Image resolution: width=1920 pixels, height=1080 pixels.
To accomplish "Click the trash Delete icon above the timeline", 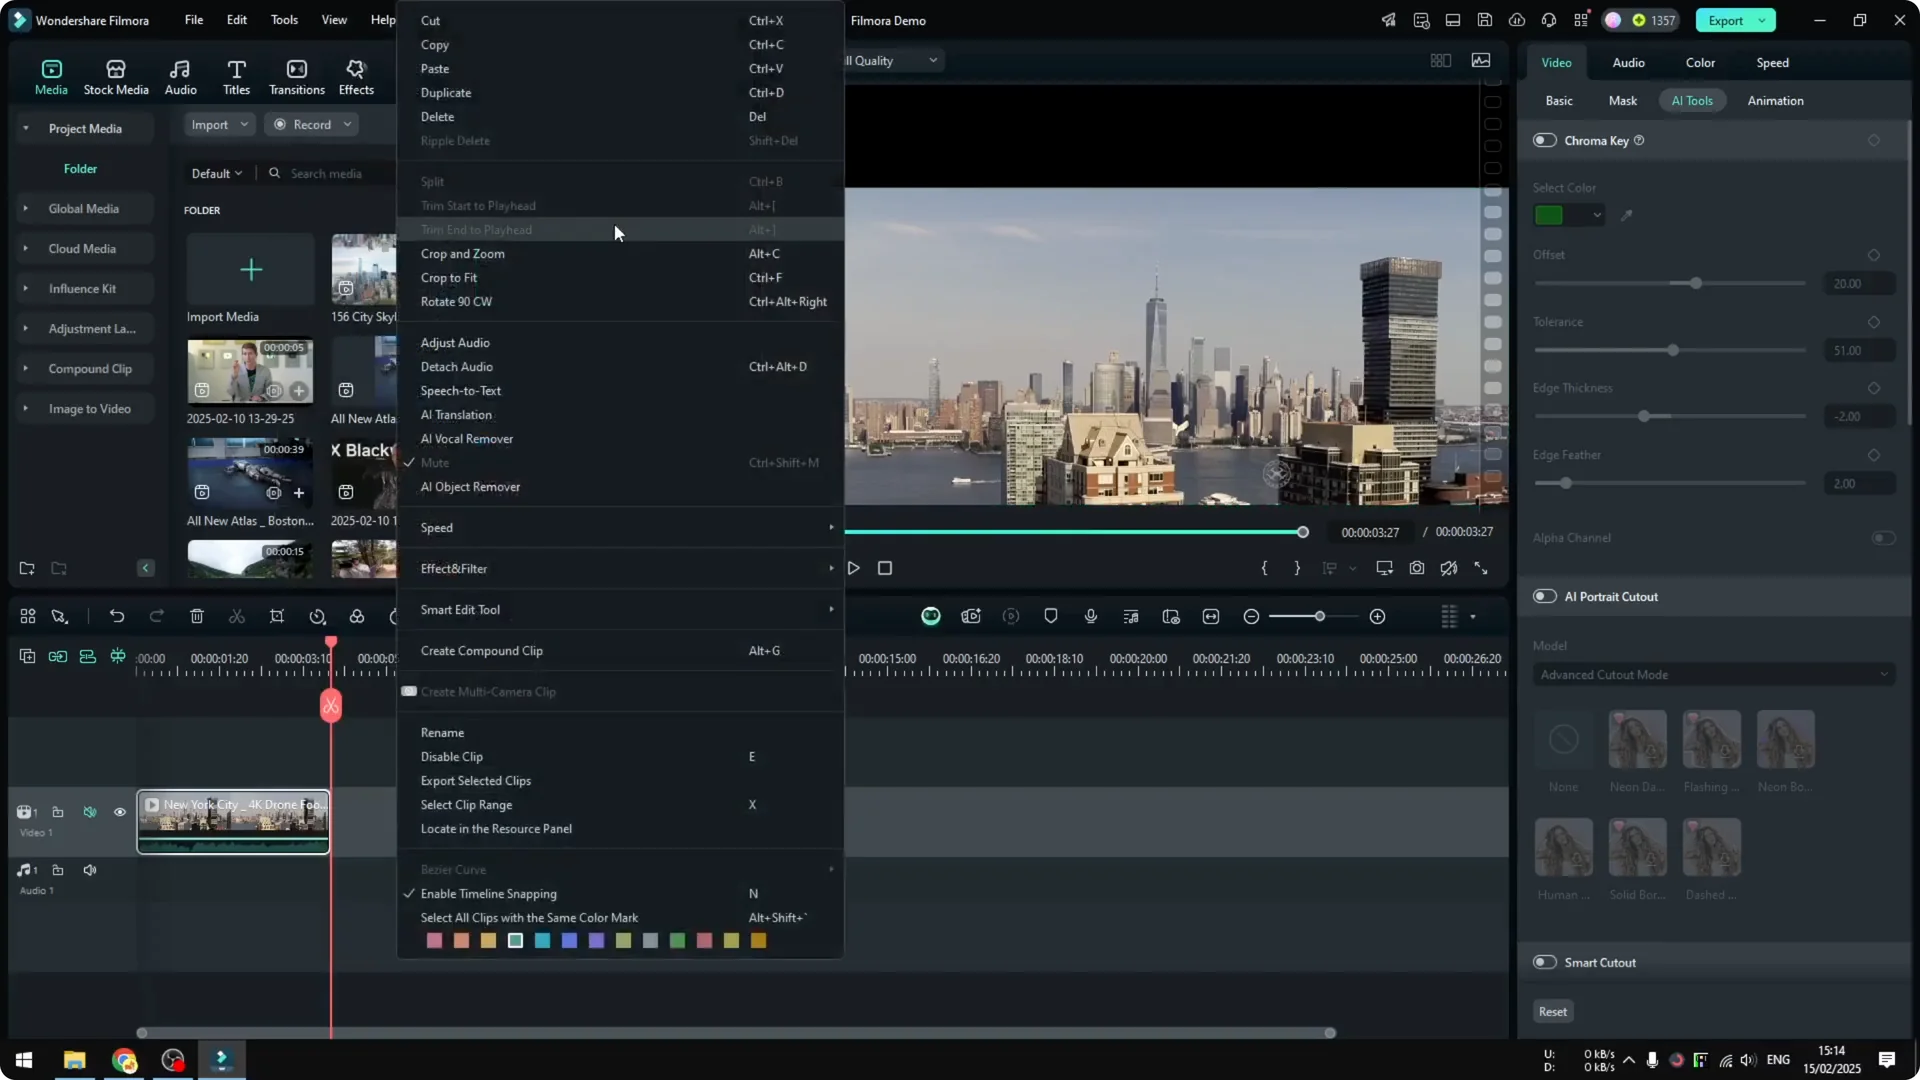I will coord(197,616).
